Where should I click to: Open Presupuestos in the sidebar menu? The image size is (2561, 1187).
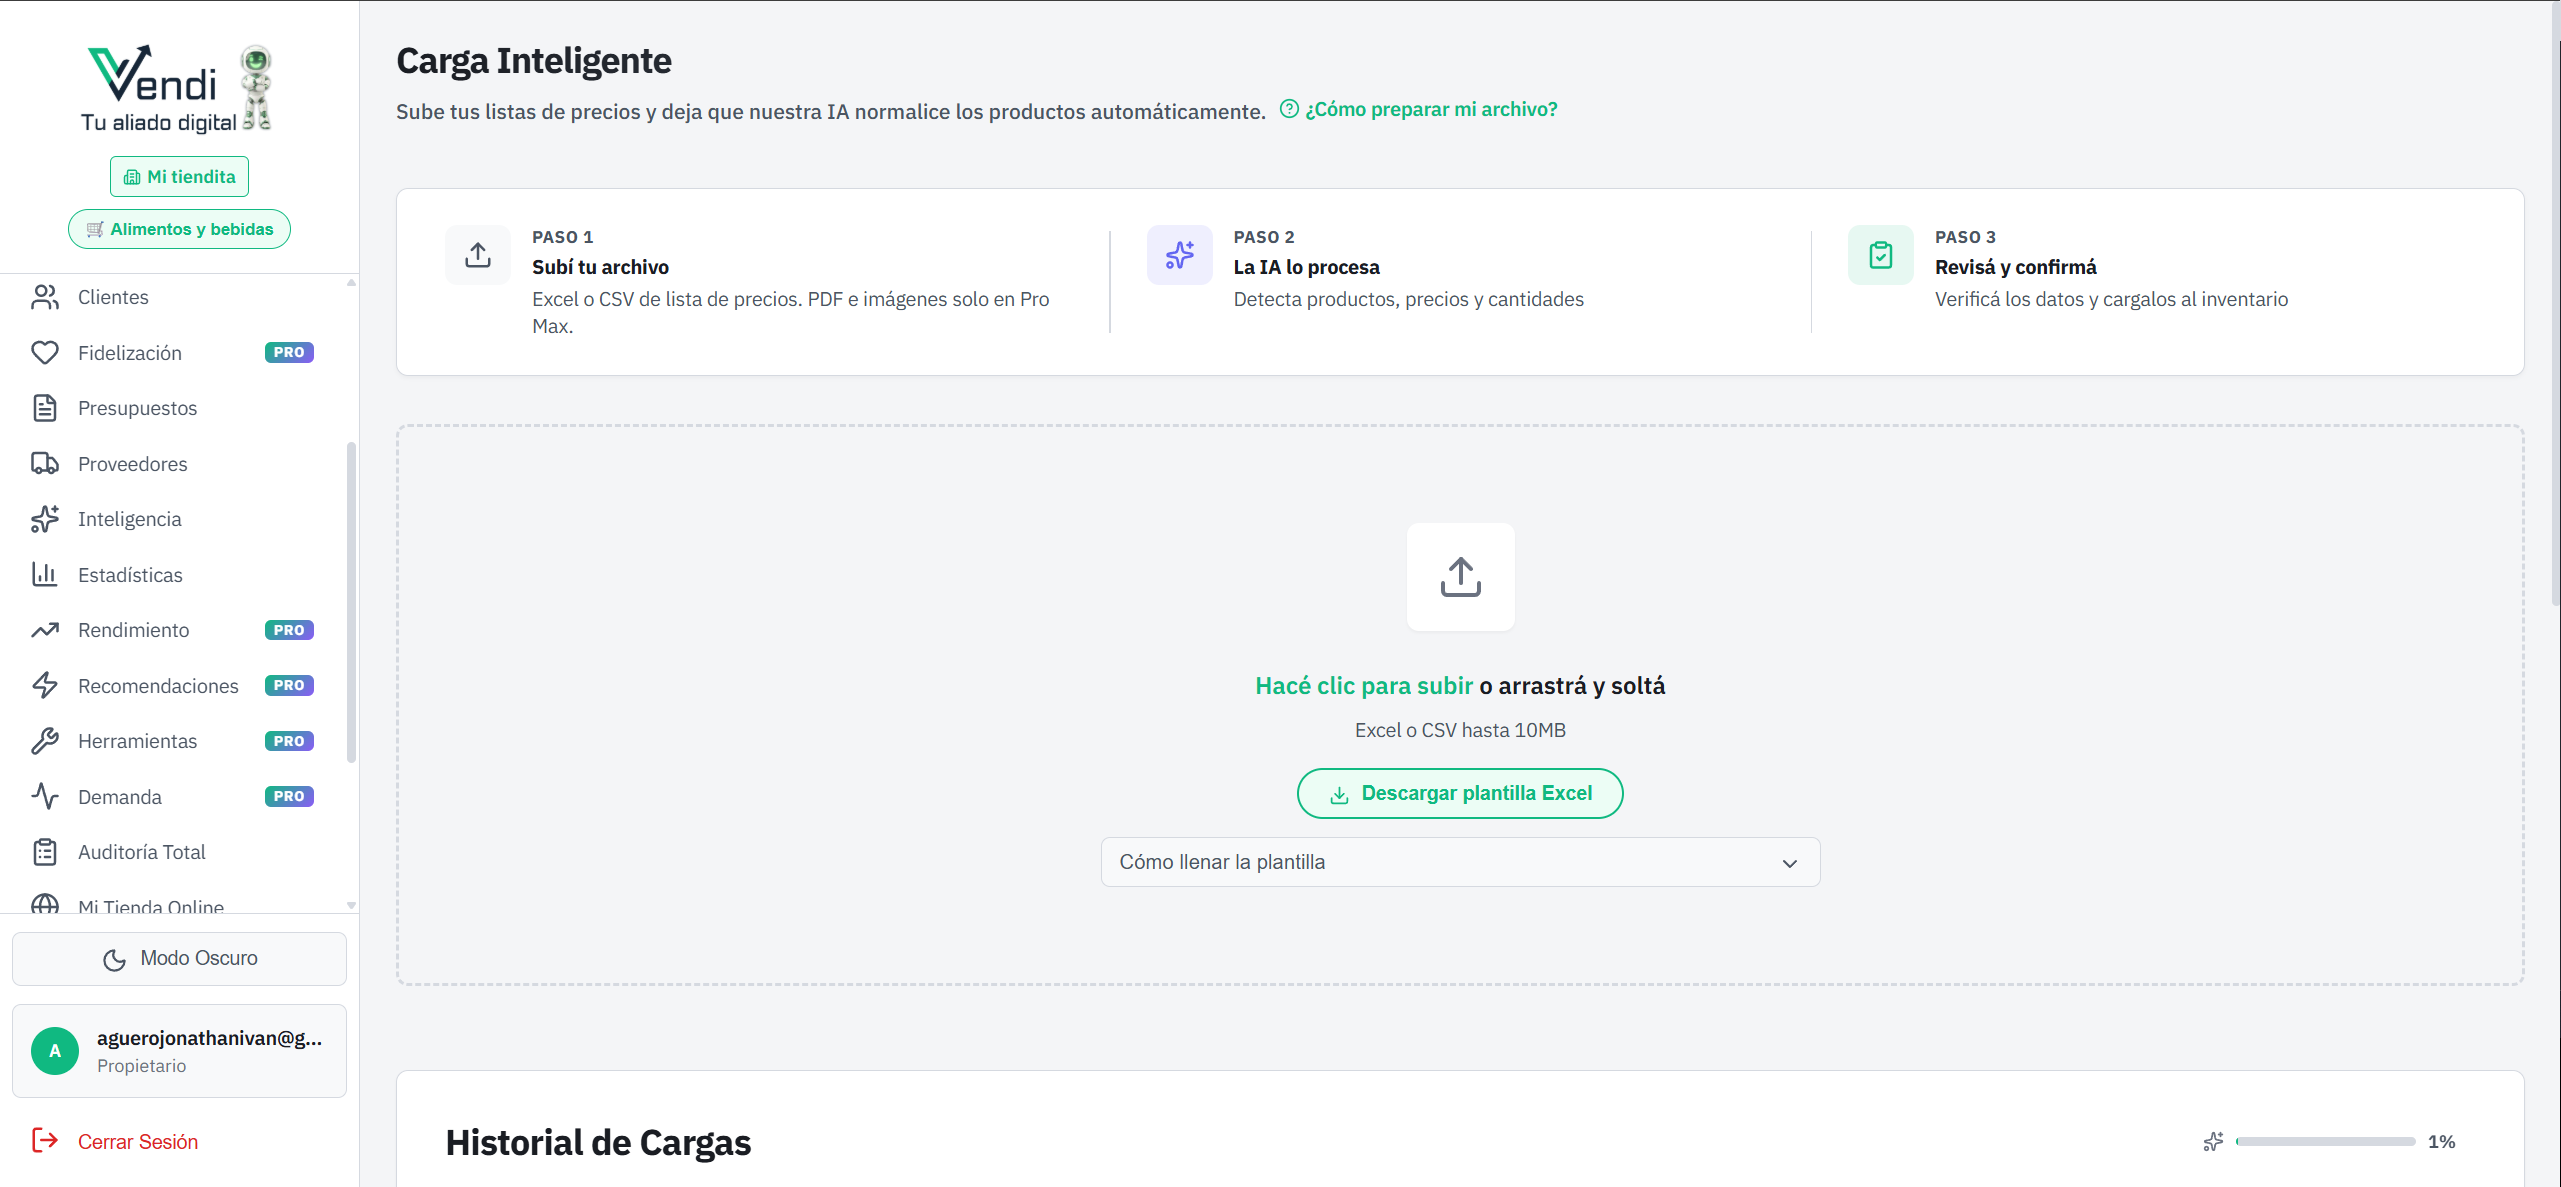(x=138, y=408)
